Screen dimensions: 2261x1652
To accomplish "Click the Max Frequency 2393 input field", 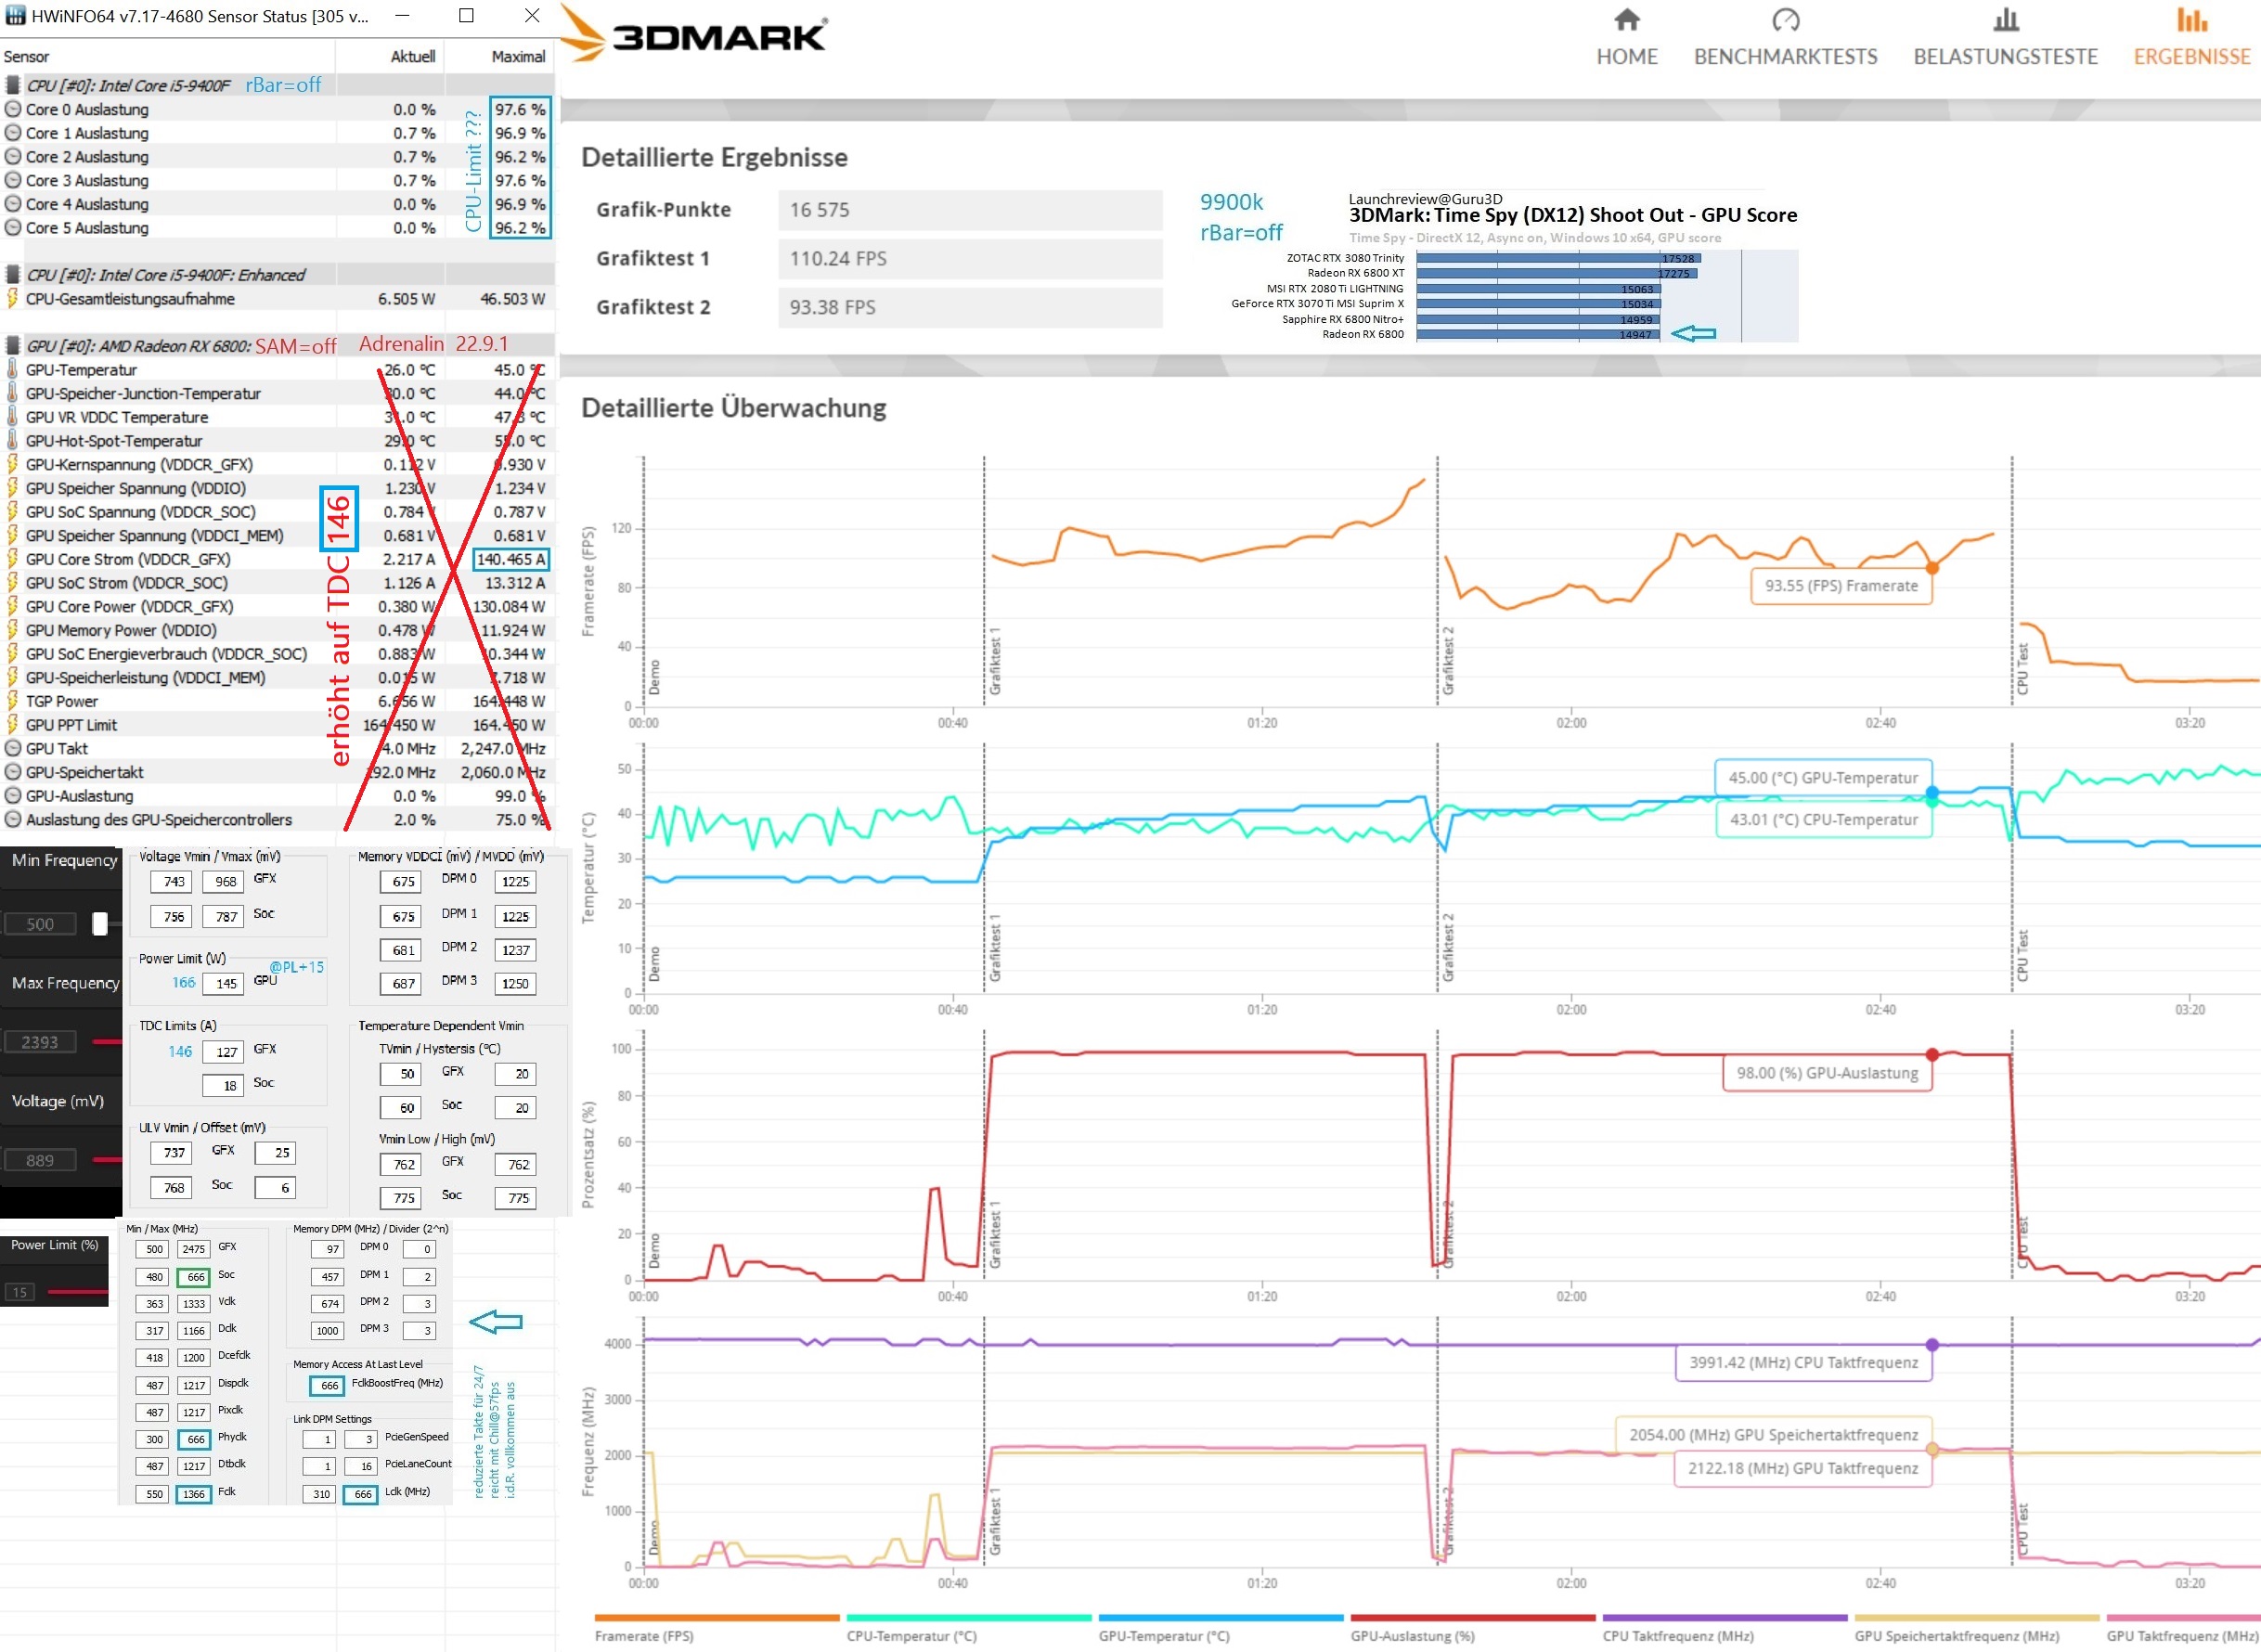I will pyautogui.click(x=41, y=1042).
